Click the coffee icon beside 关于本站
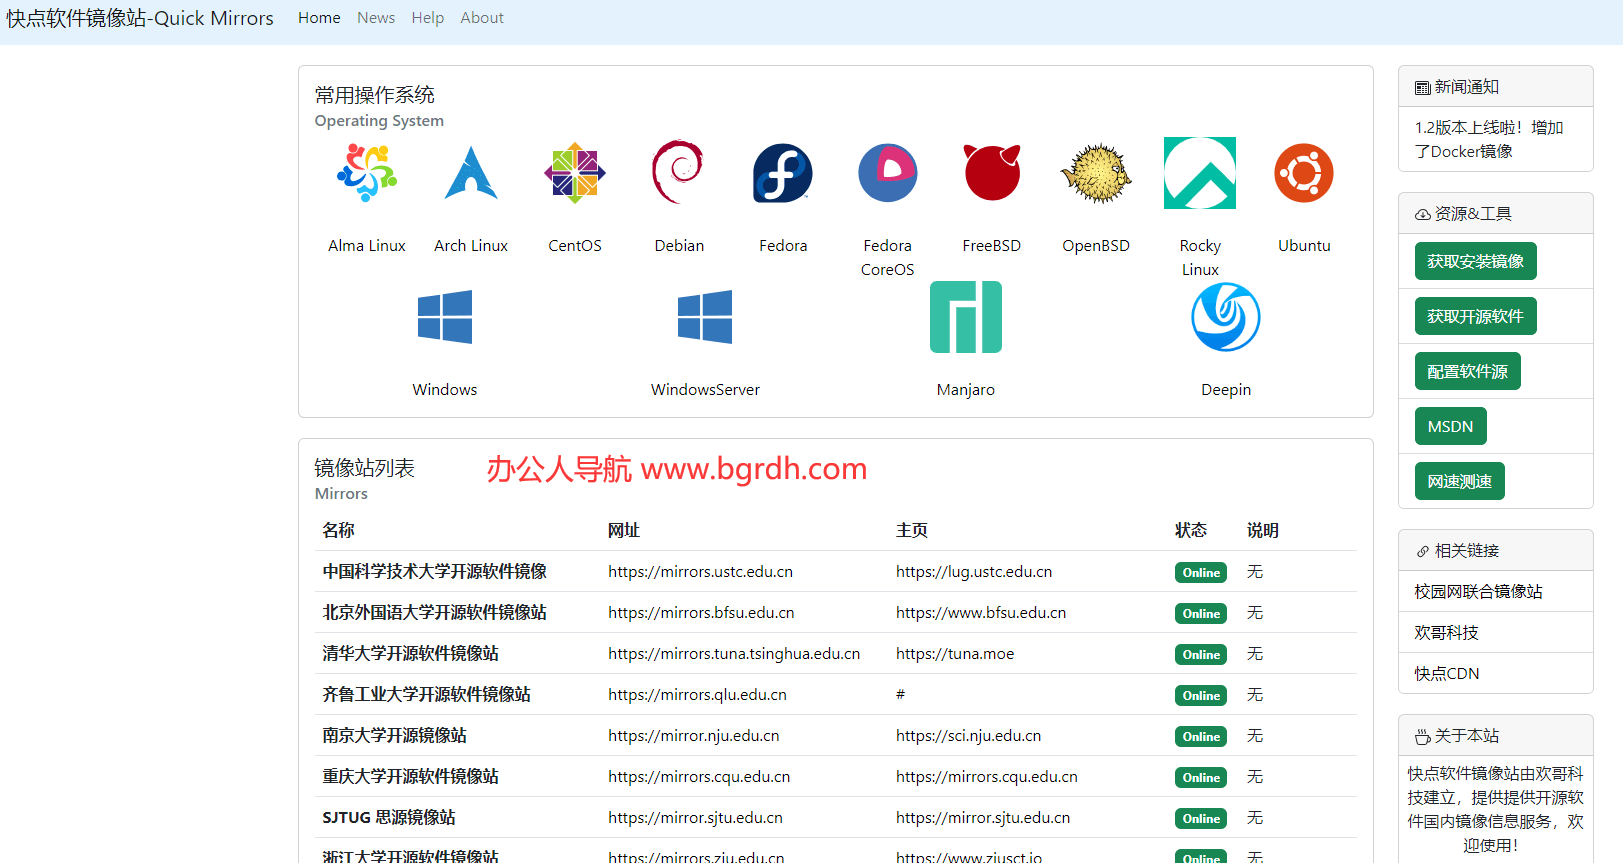 pos(1422,737)
